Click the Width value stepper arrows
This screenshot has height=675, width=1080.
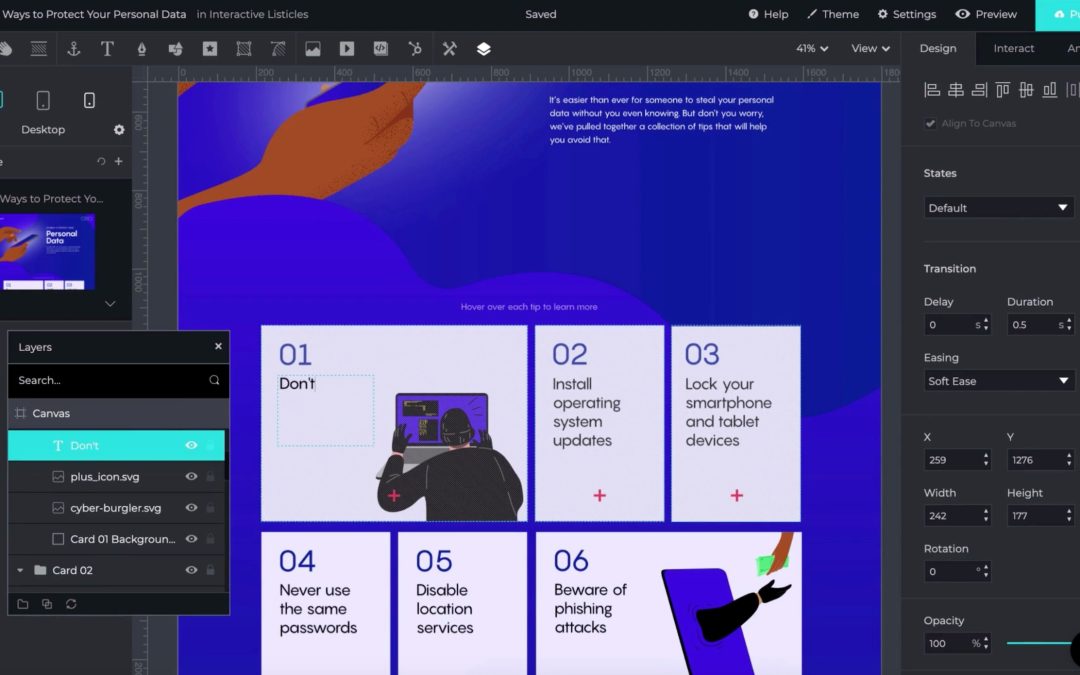[986, 515]
